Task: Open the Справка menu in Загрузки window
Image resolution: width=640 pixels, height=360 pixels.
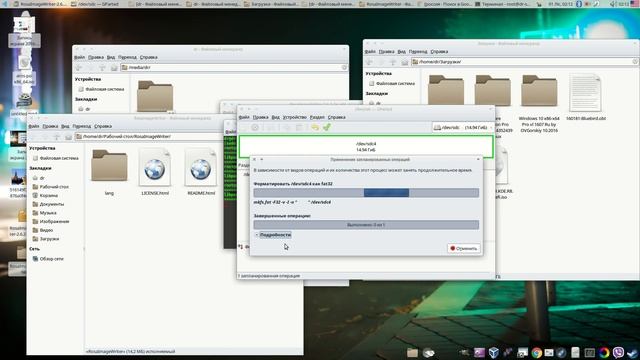Action: (x=439, y=51)
